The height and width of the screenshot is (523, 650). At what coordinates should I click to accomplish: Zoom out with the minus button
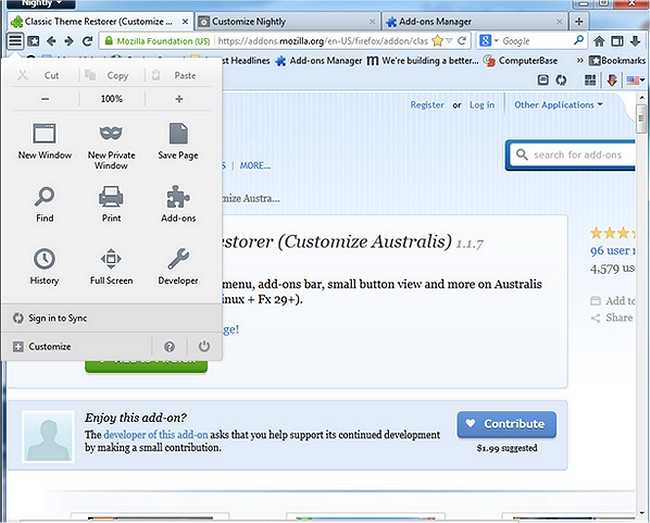[45, 99]
